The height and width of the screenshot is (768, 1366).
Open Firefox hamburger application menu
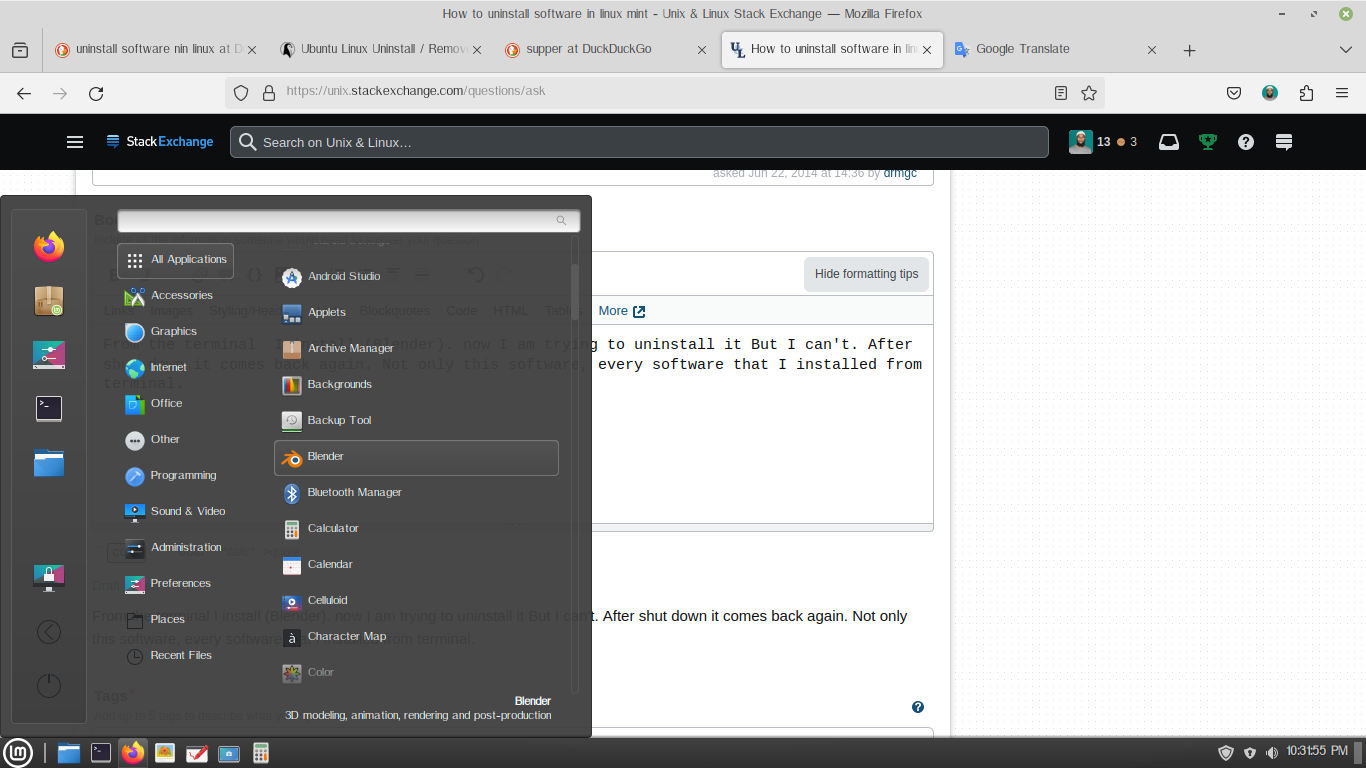pos(1342,93)
